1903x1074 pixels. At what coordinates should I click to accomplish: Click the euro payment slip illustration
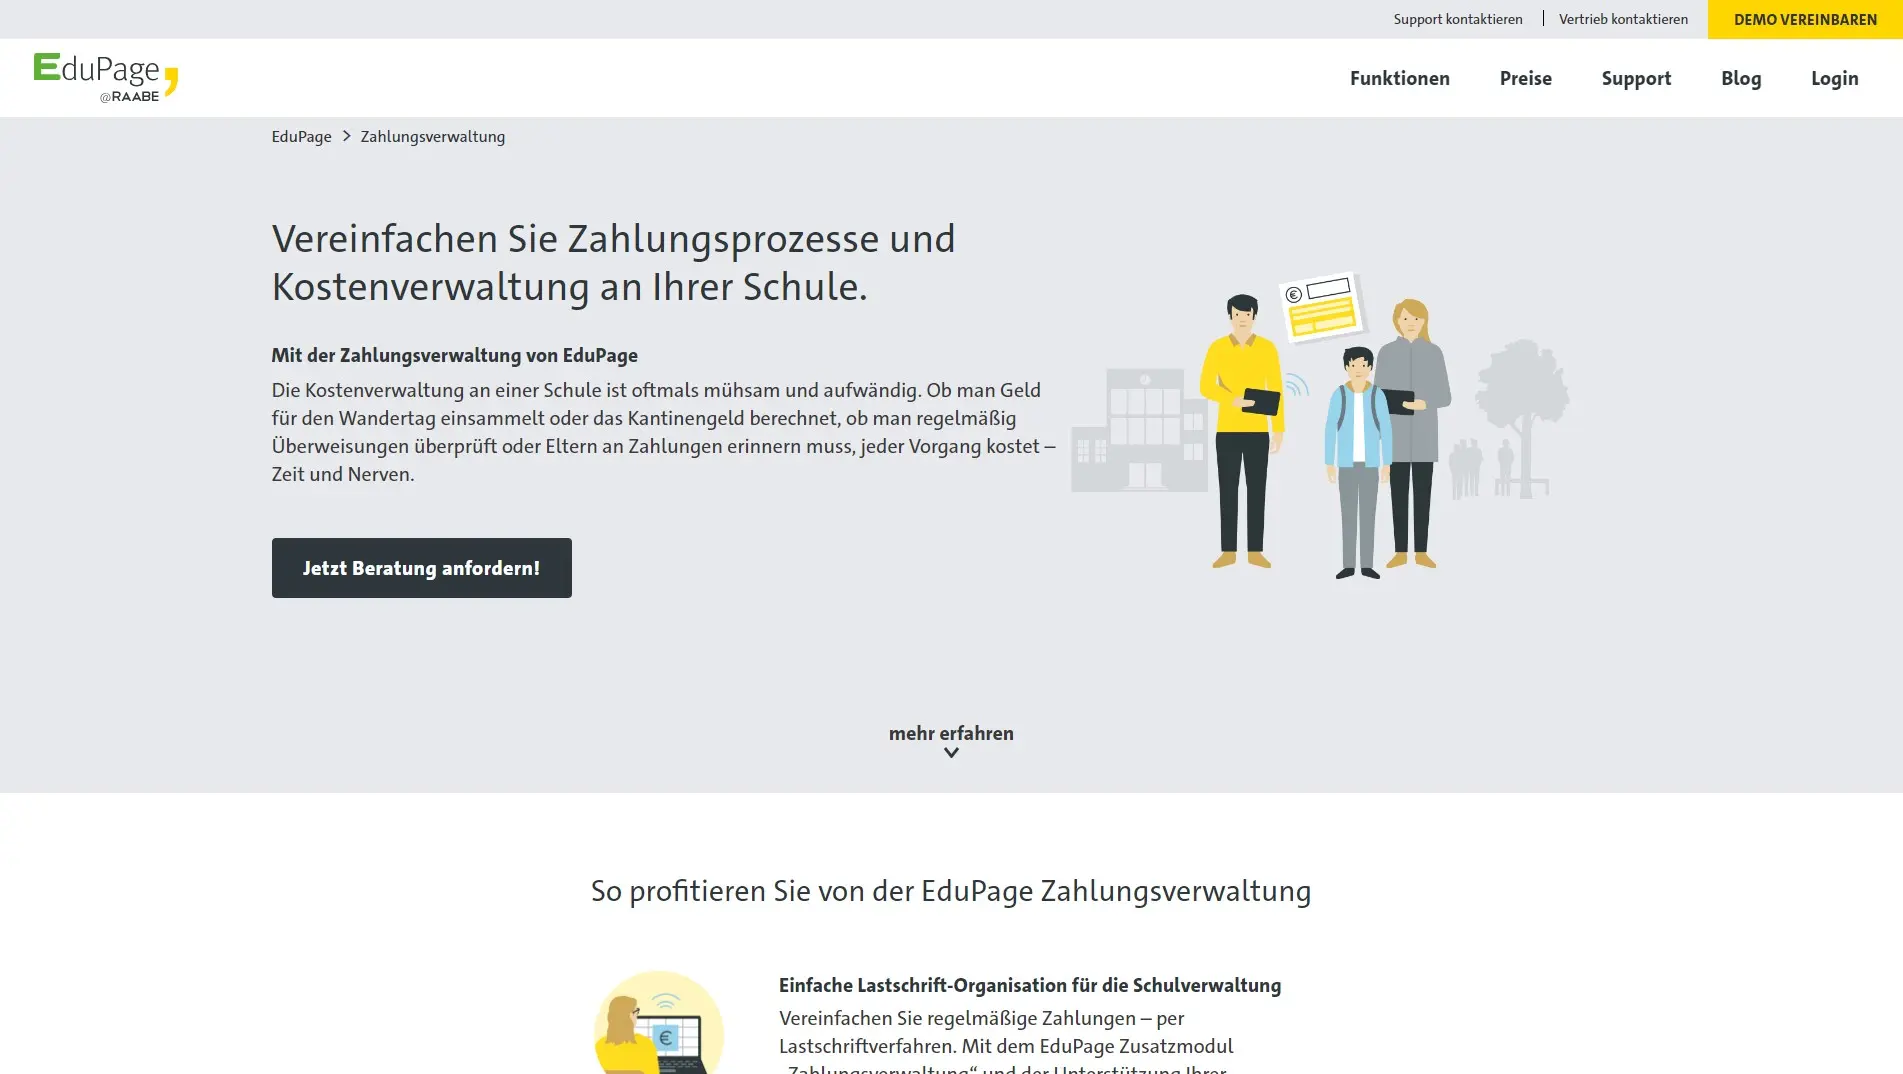(x=1321, y=306)
